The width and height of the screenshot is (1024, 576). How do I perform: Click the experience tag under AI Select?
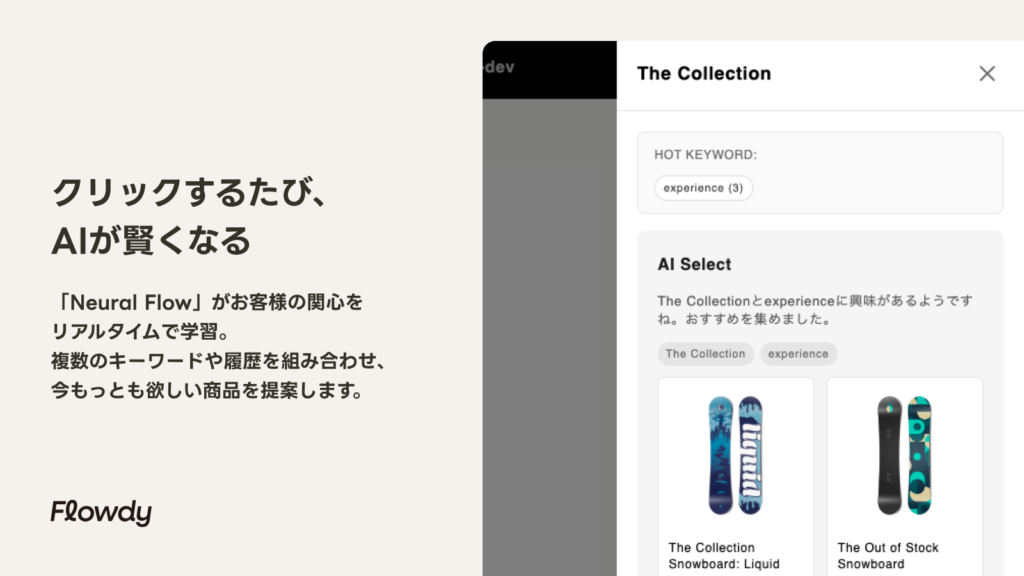798,354
